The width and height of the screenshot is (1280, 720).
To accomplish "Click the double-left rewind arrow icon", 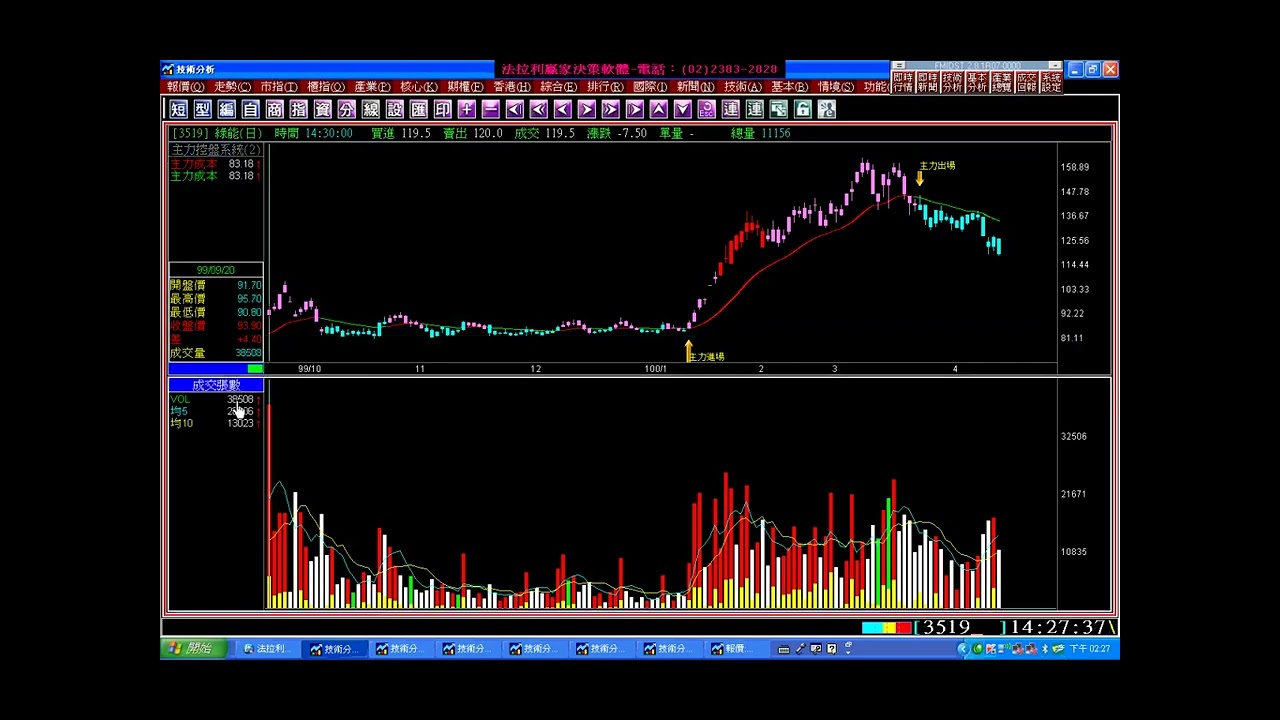I will (x=538, y=110).
